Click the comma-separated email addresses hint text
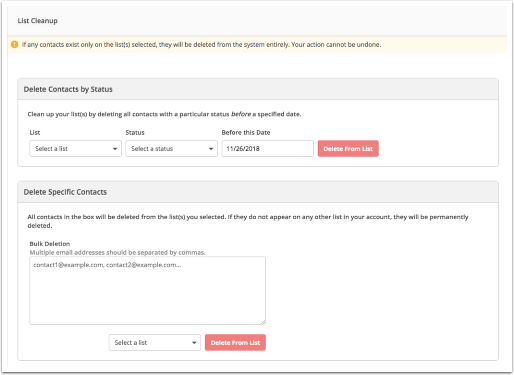 117,252
